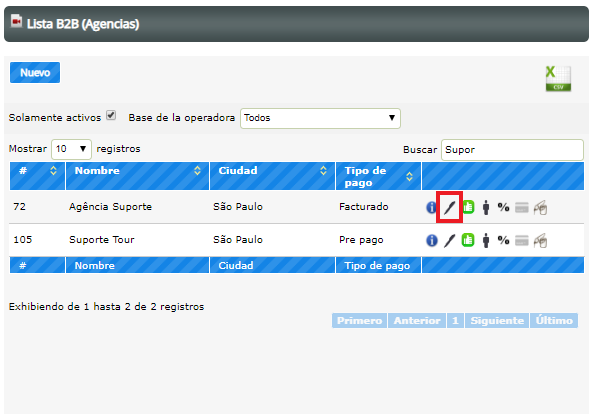Click the Nuevo button

[x=35, y=72]
